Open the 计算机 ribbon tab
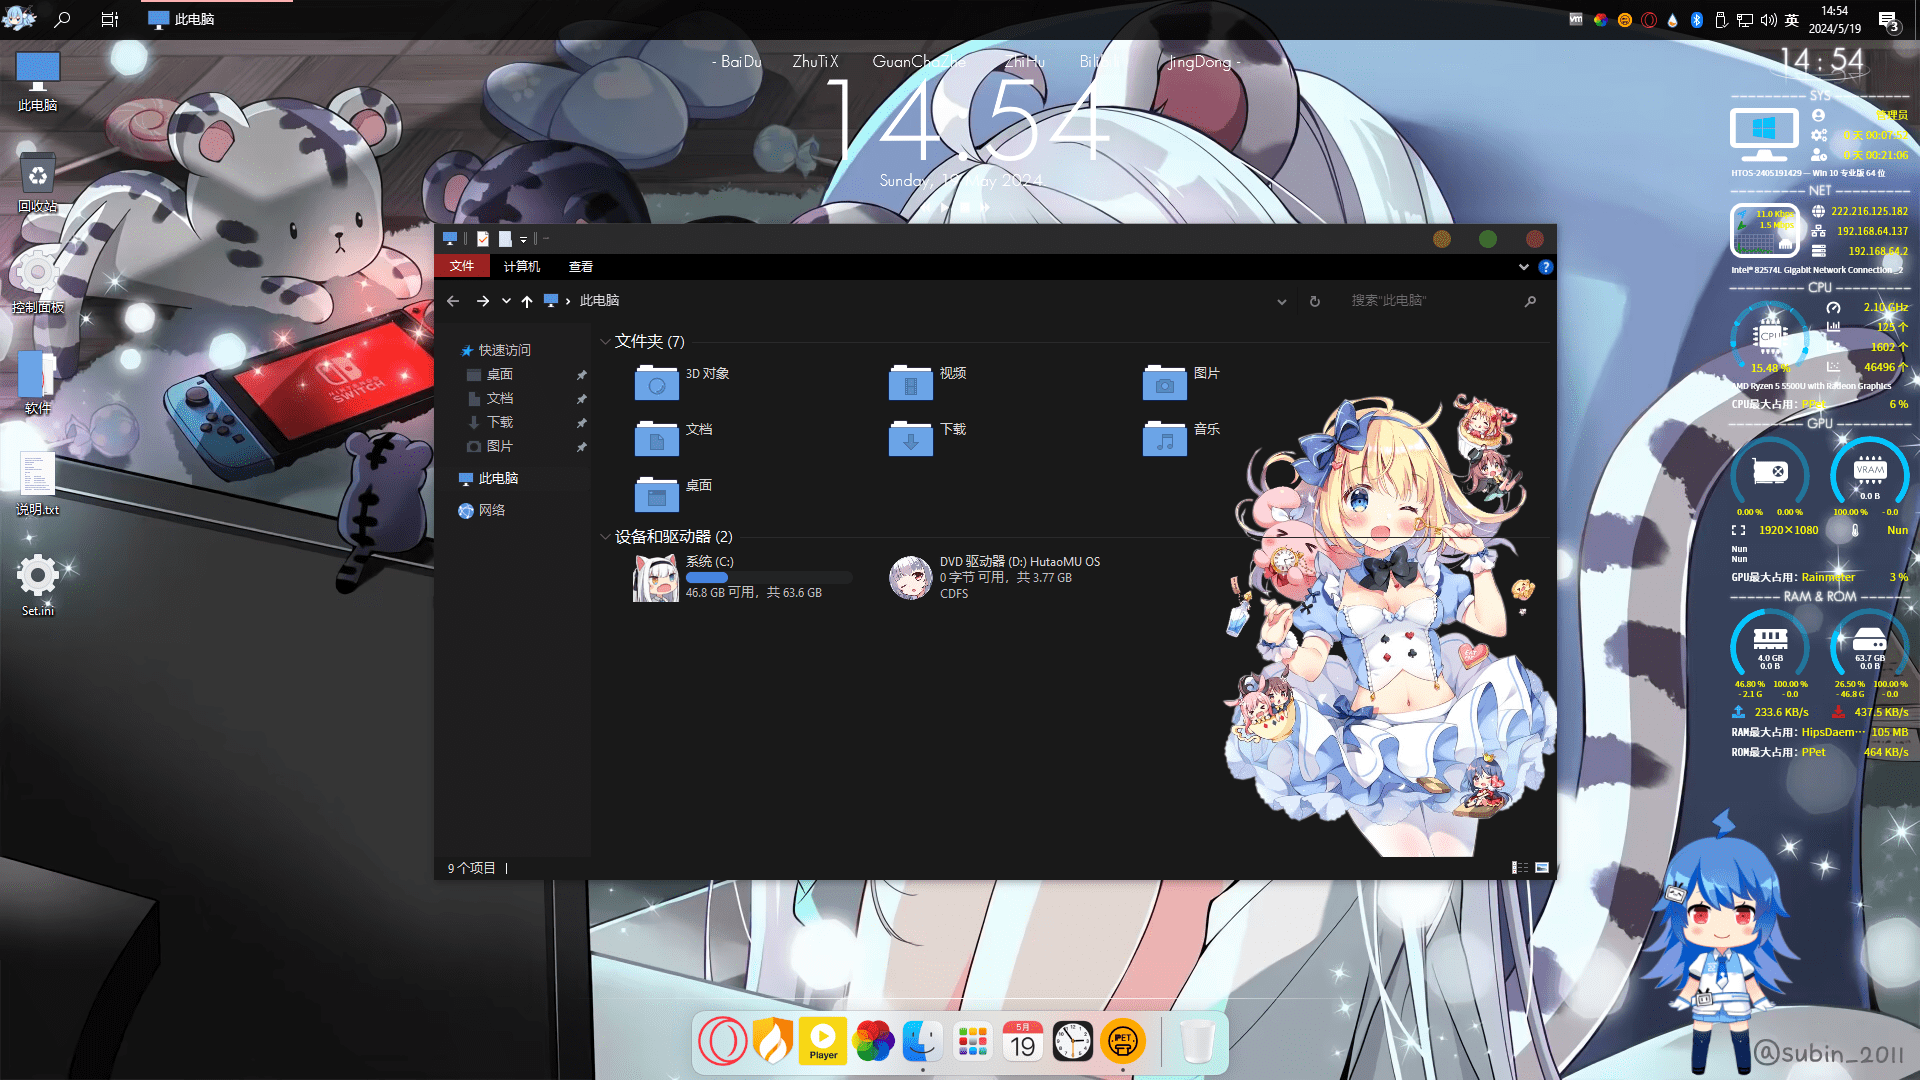Image resolution: width=1920 pixels, height=1080 pixels. point(522,266)
